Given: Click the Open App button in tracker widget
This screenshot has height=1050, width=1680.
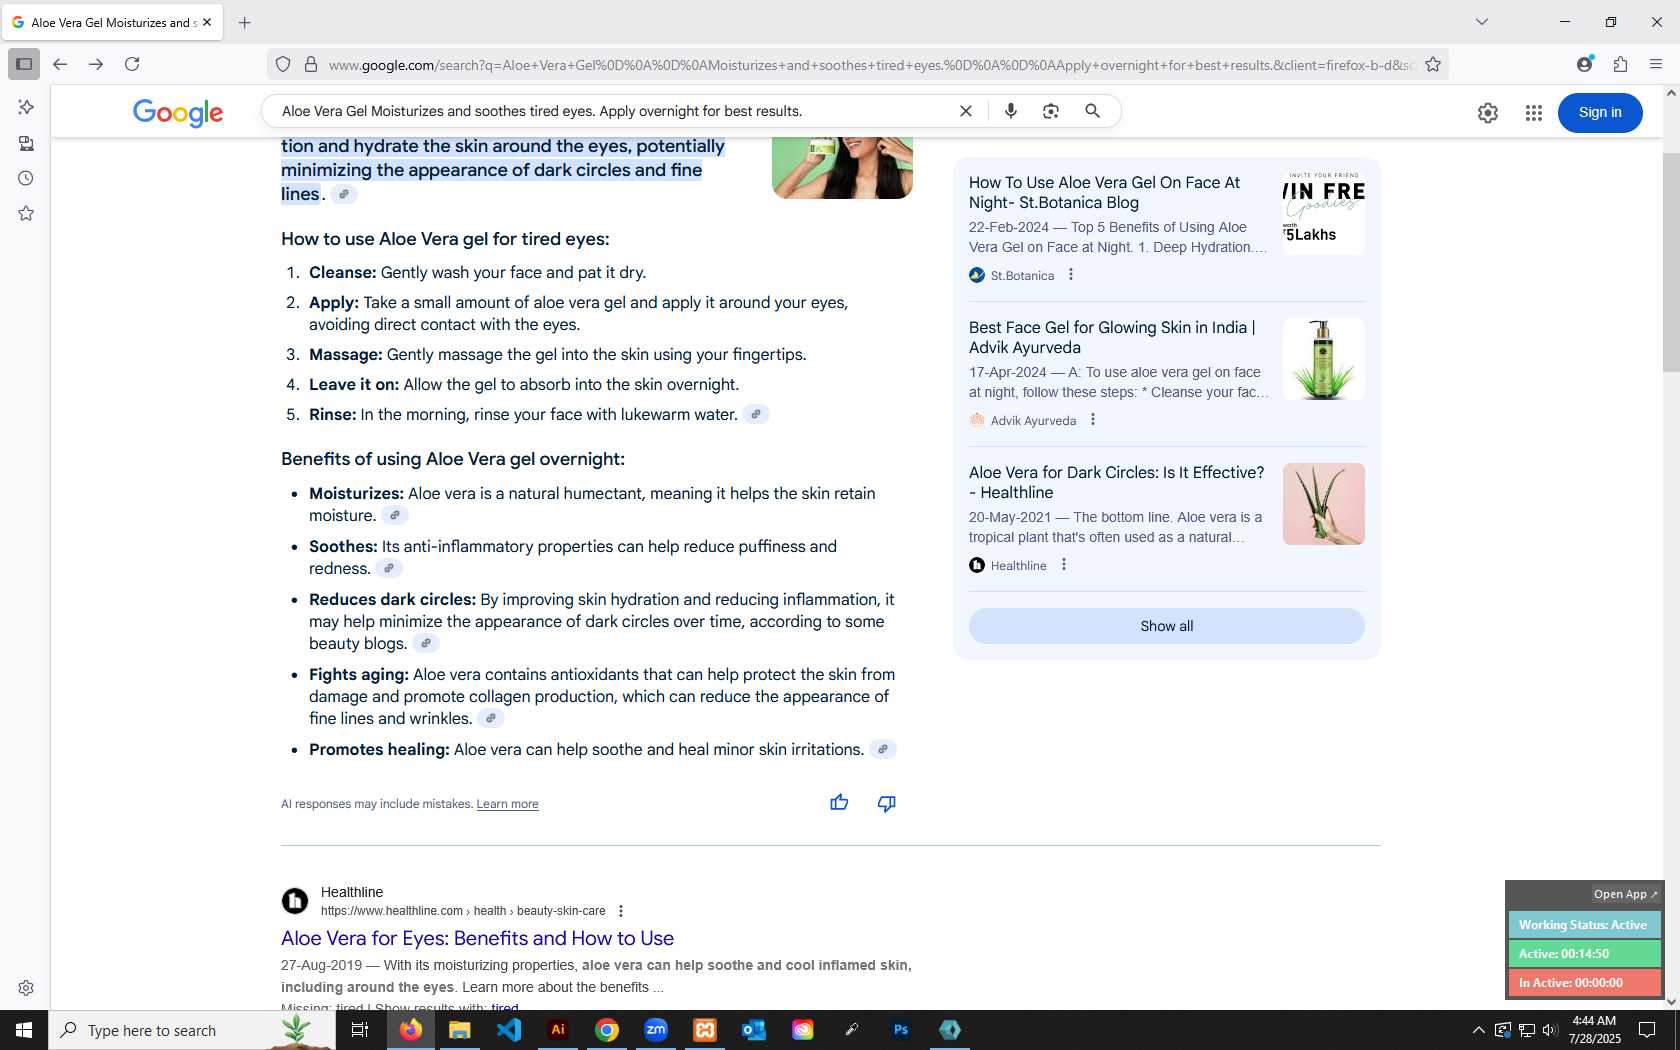Looking at the screenshot, I should (1625, 894).
